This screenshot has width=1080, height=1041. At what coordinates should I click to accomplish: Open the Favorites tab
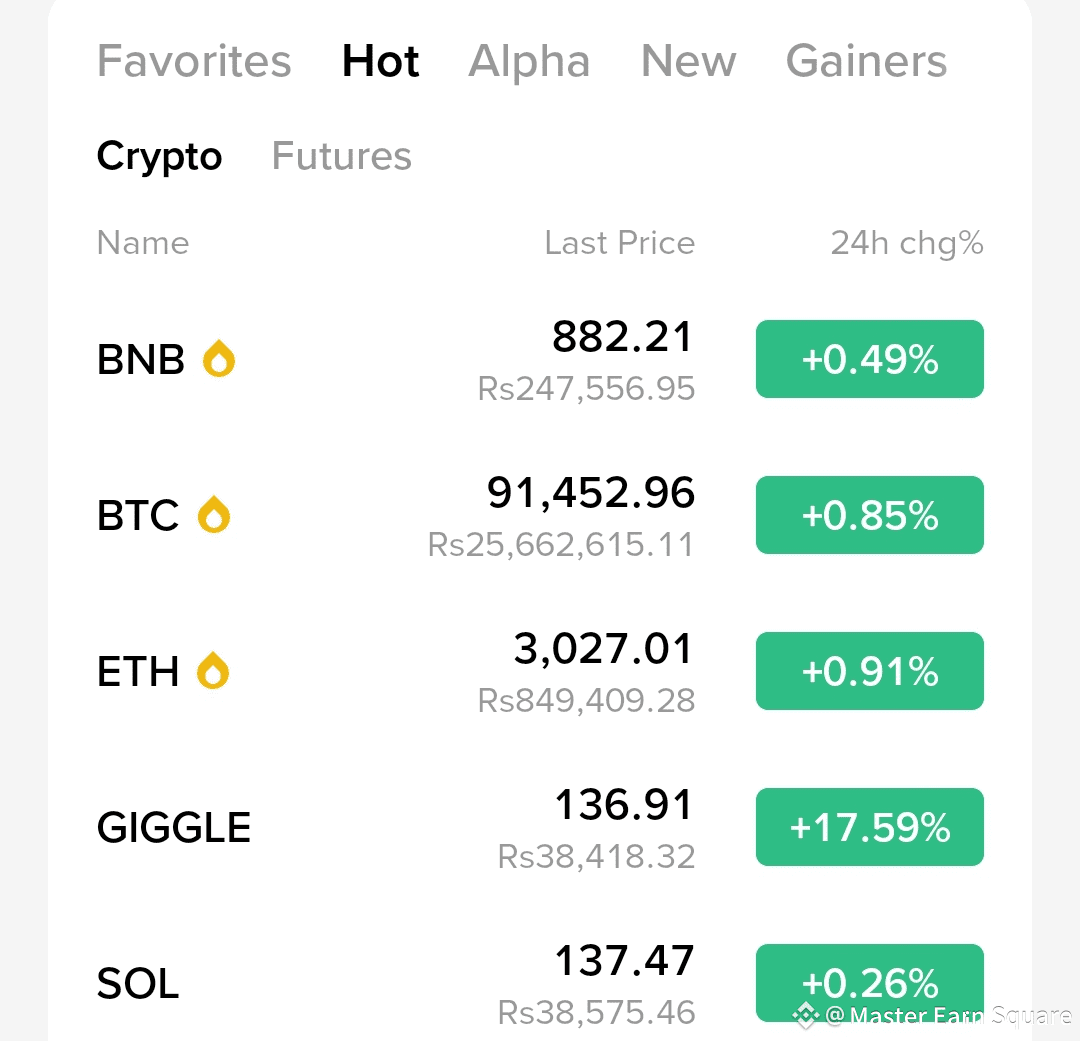coord(194,61)
